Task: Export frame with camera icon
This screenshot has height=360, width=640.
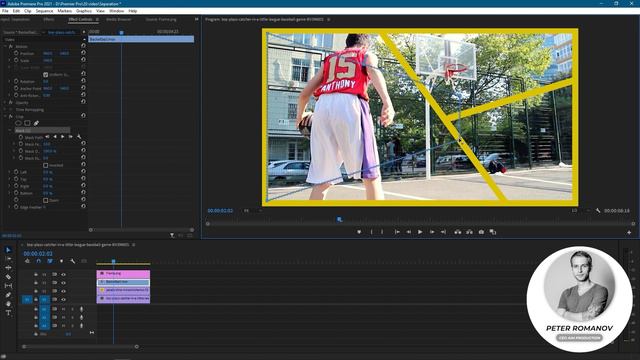Action: [x=481, y=232]
